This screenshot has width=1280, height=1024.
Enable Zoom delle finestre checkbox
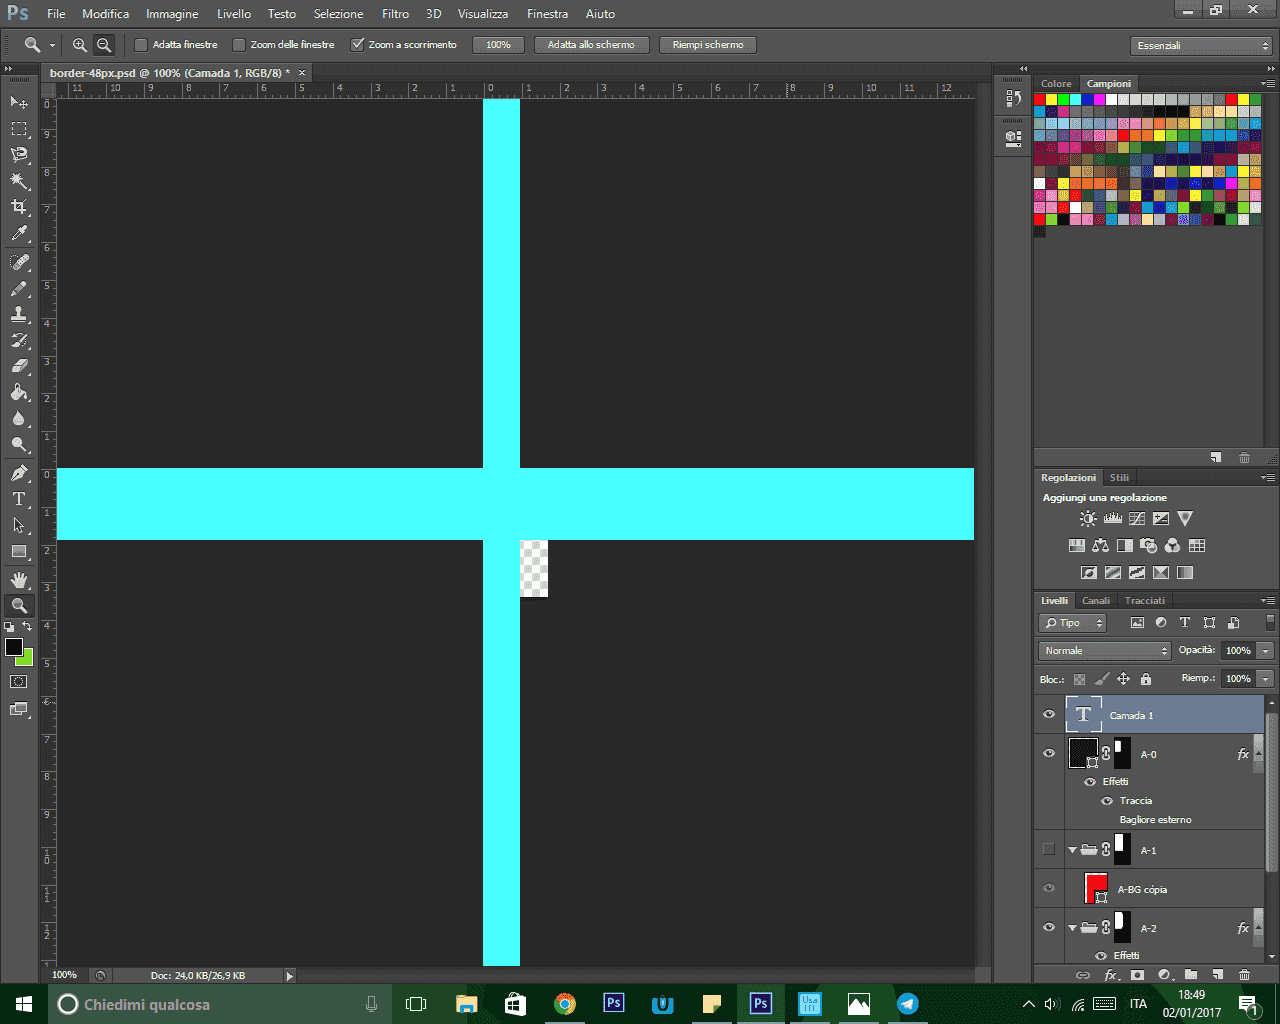tap(239, 45)
